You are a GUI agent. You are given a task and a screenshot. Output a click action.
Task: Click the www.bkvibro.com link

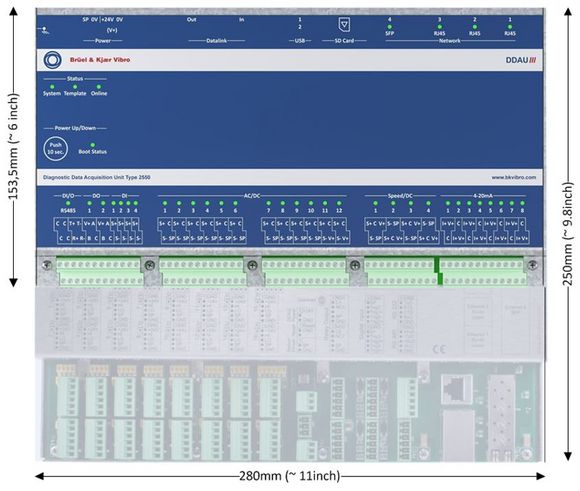click(x=514, y=177)
